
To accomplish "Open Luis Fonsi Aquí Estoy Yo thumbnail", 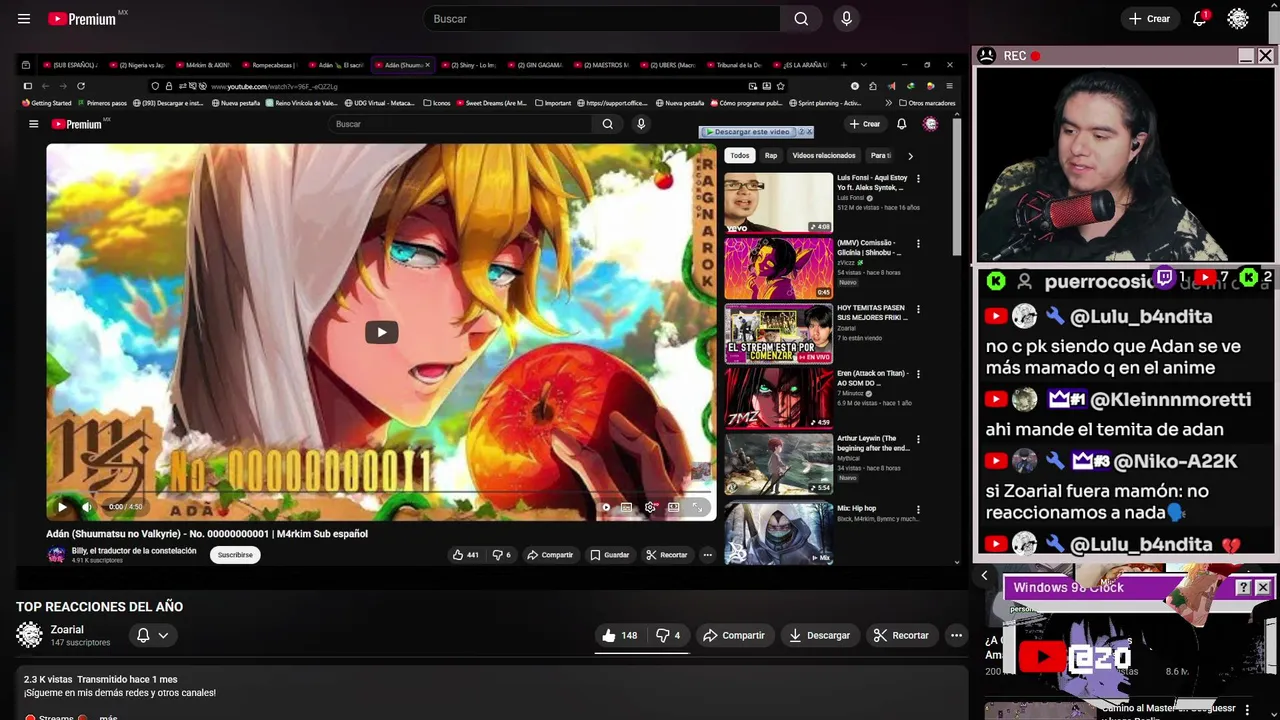I will [x=778, y=202].
